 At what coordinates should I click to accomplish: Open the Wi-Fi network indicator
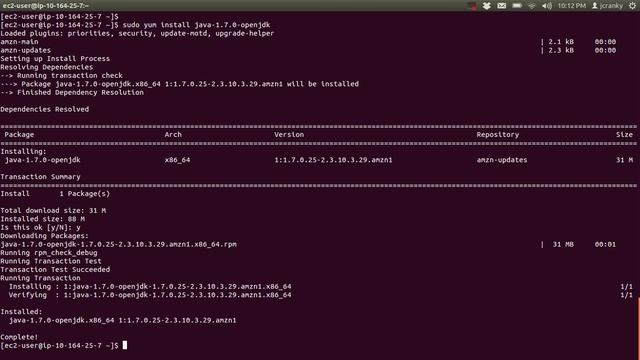[531, 6]
